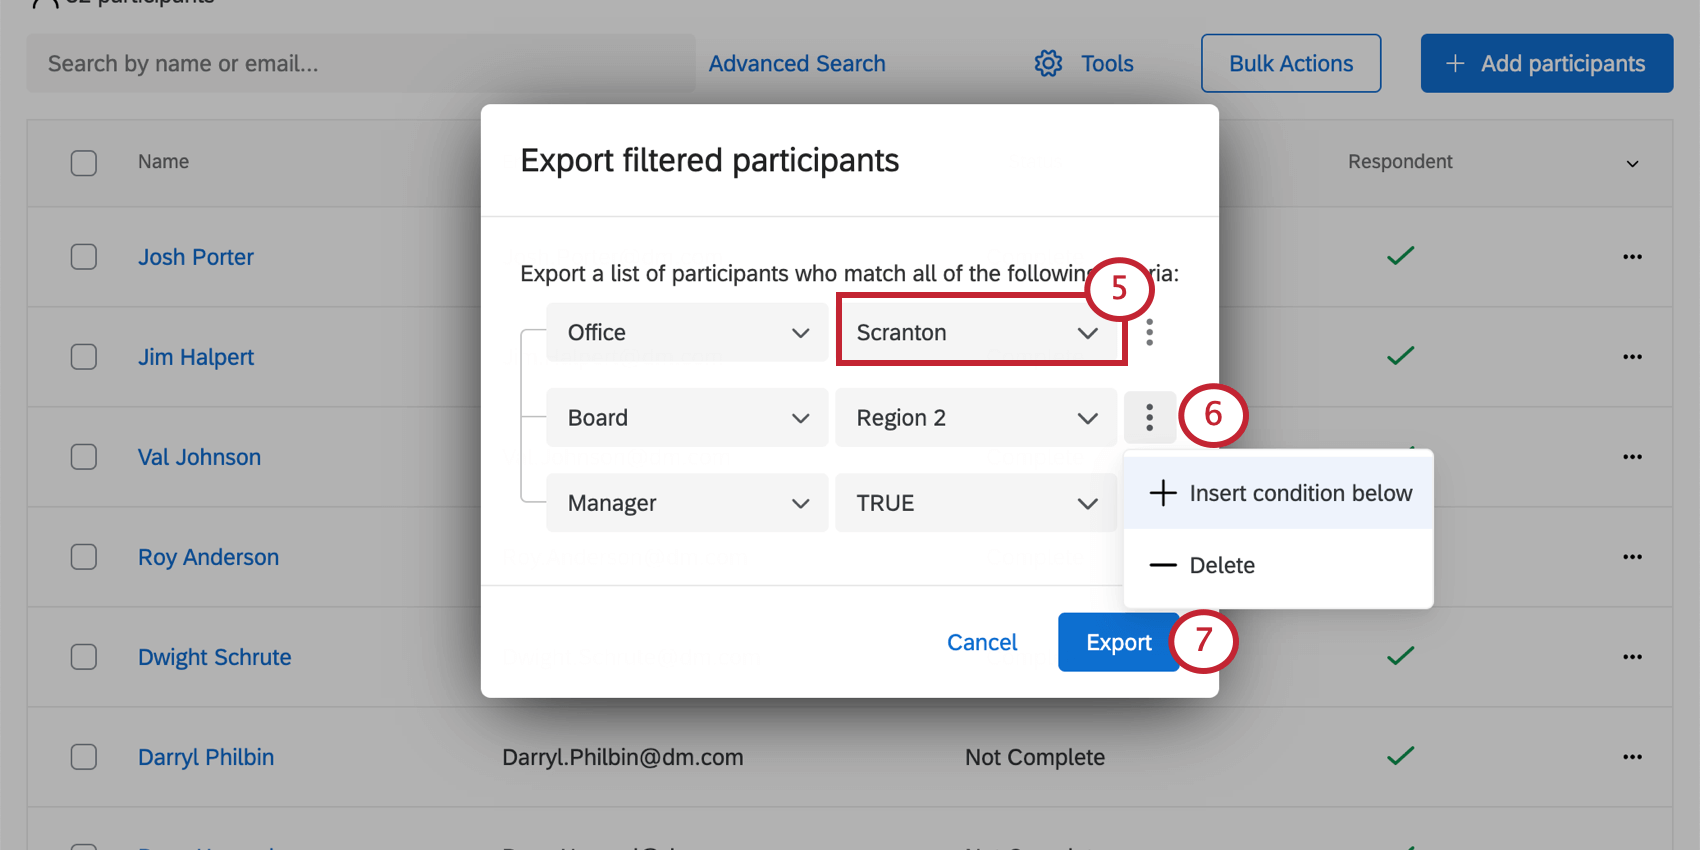
Task: Open Advanced Search
Action: coord(797,63)
